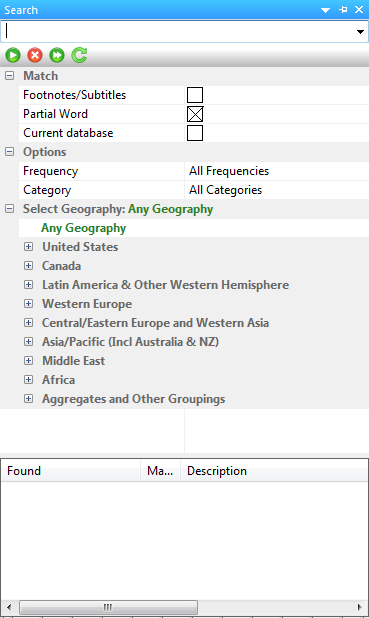Uncheck the Partial Word checkbox
This screenshot has width=369, height=618.
tap(195, 114)
